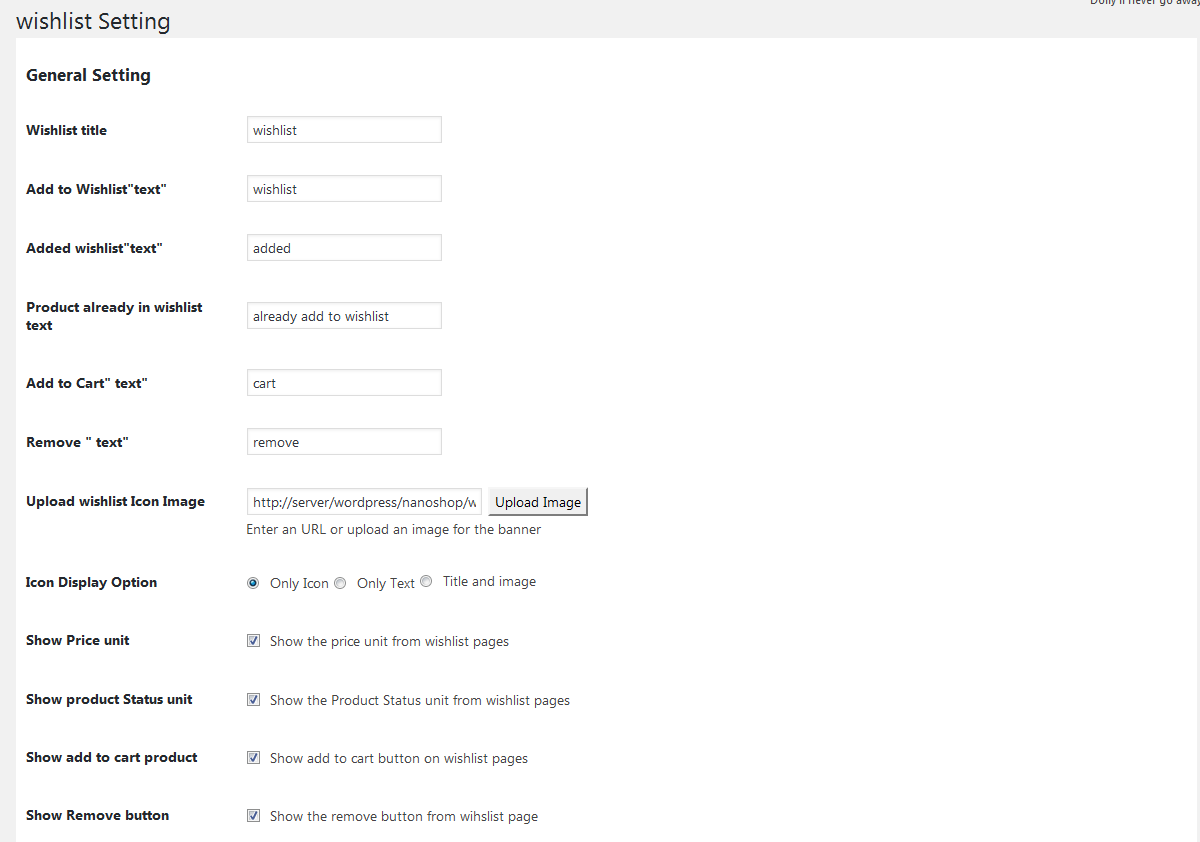Click the Added wishlist text input
The height and width of the screenshot is (842, 1200).
coord(344,248)
